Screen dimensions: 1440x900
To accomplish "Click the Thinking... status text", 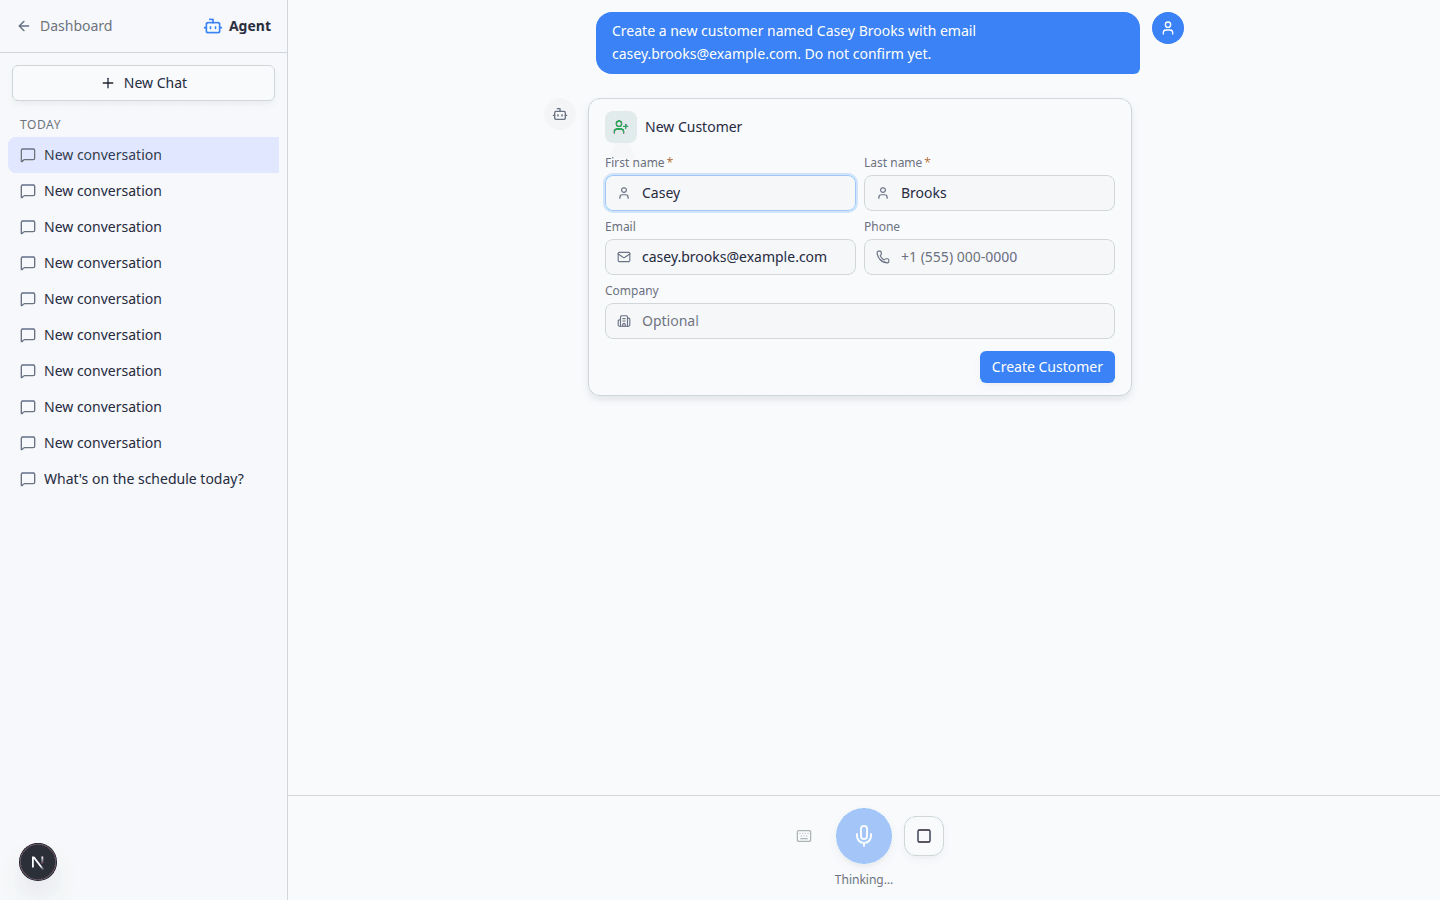I will pos(864,880).
